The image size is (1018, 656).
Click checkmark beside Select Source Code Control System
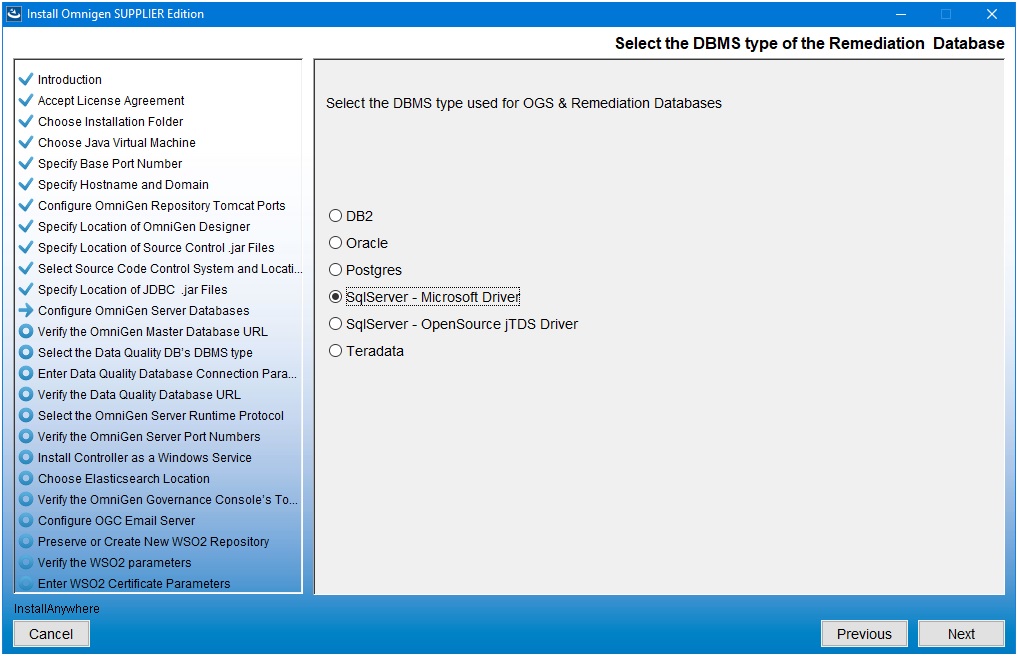coord(26,268)
